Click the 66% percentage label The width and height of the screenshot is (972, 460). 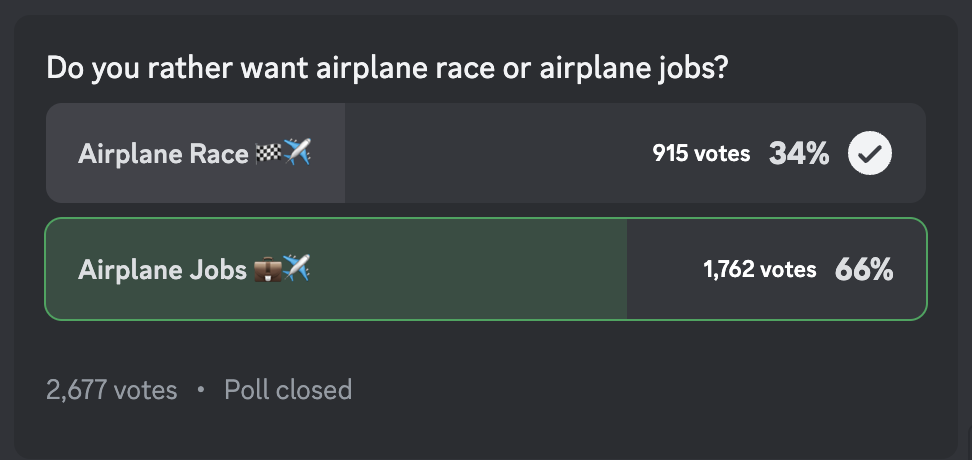click(864, 270)
